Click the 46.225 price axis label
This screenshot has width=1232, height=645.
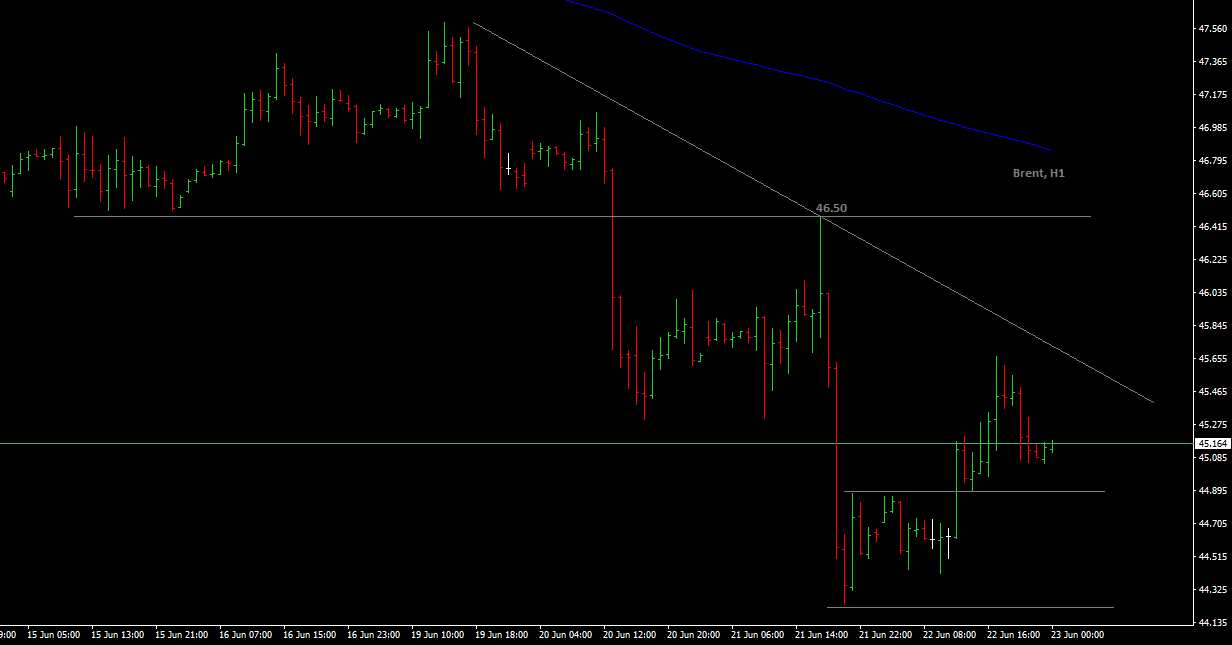(1212, 260)
